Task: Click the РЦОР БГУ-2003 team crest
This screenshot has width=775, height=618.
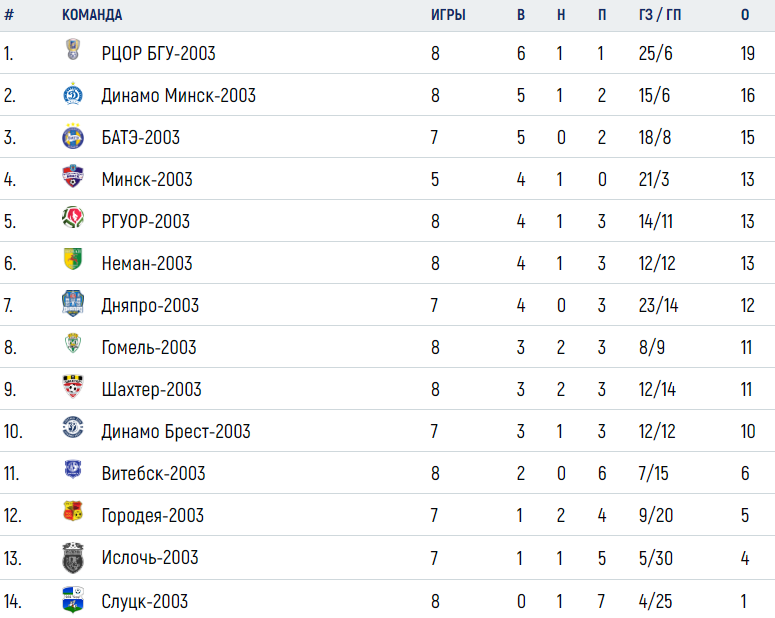Action: (x=73, y=49)
